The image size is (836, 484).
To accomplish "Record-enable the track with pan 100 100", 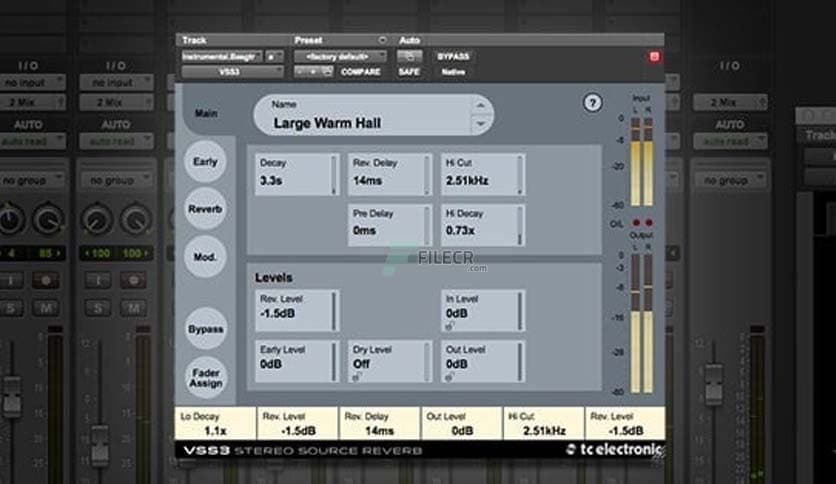I will click(133, 280).
